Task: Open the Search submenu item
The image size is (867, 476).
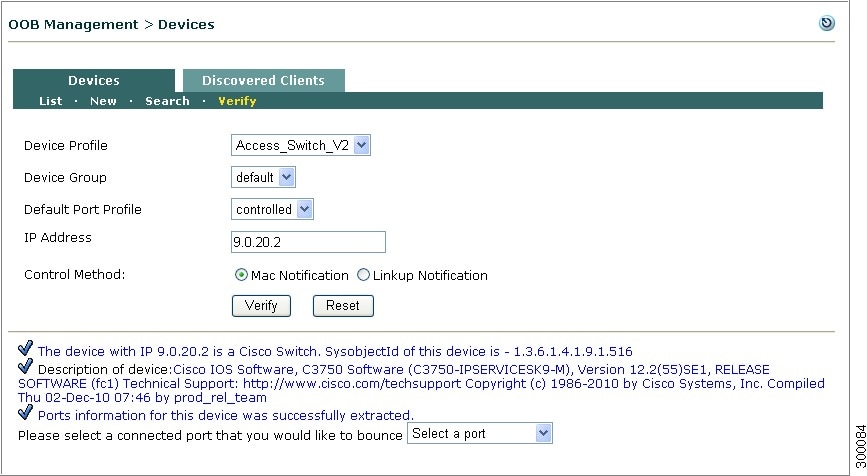Action: point(167,101)
